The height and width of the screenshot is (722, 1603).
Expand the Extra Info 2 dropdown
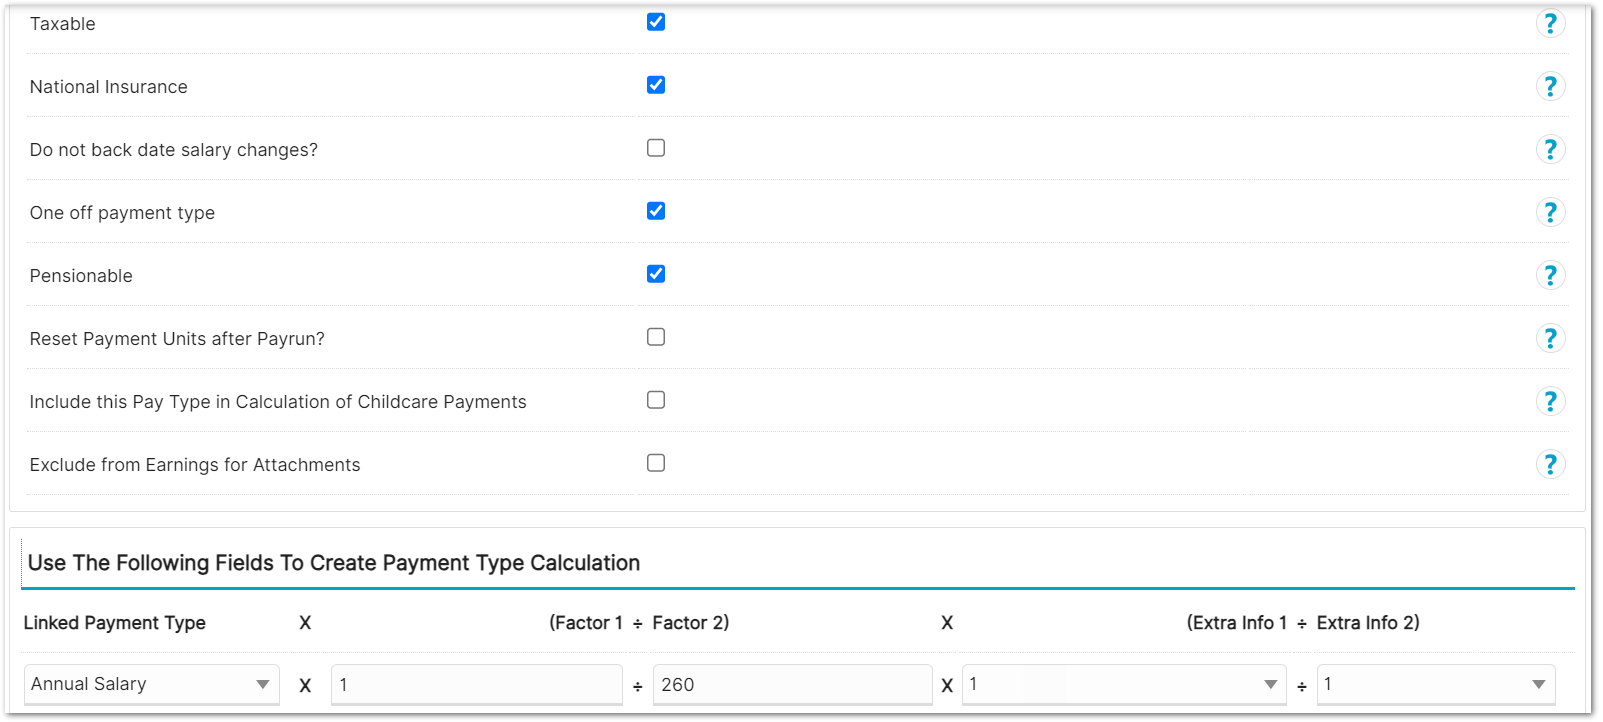click(x=1436, y=684)
